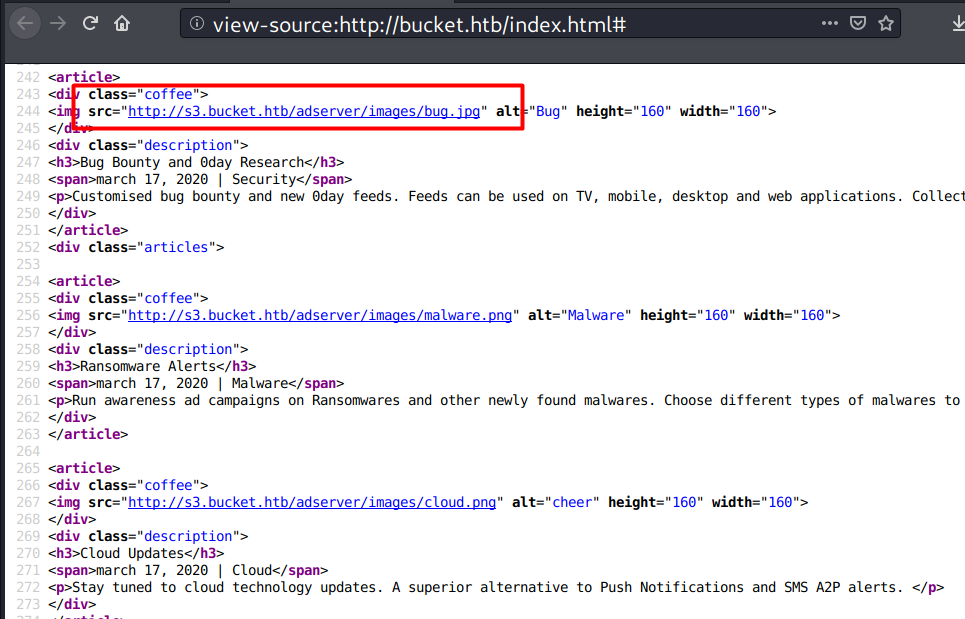Open the cloud.png image link
This screenshot has width=965, height=619.
coord(312,502)
